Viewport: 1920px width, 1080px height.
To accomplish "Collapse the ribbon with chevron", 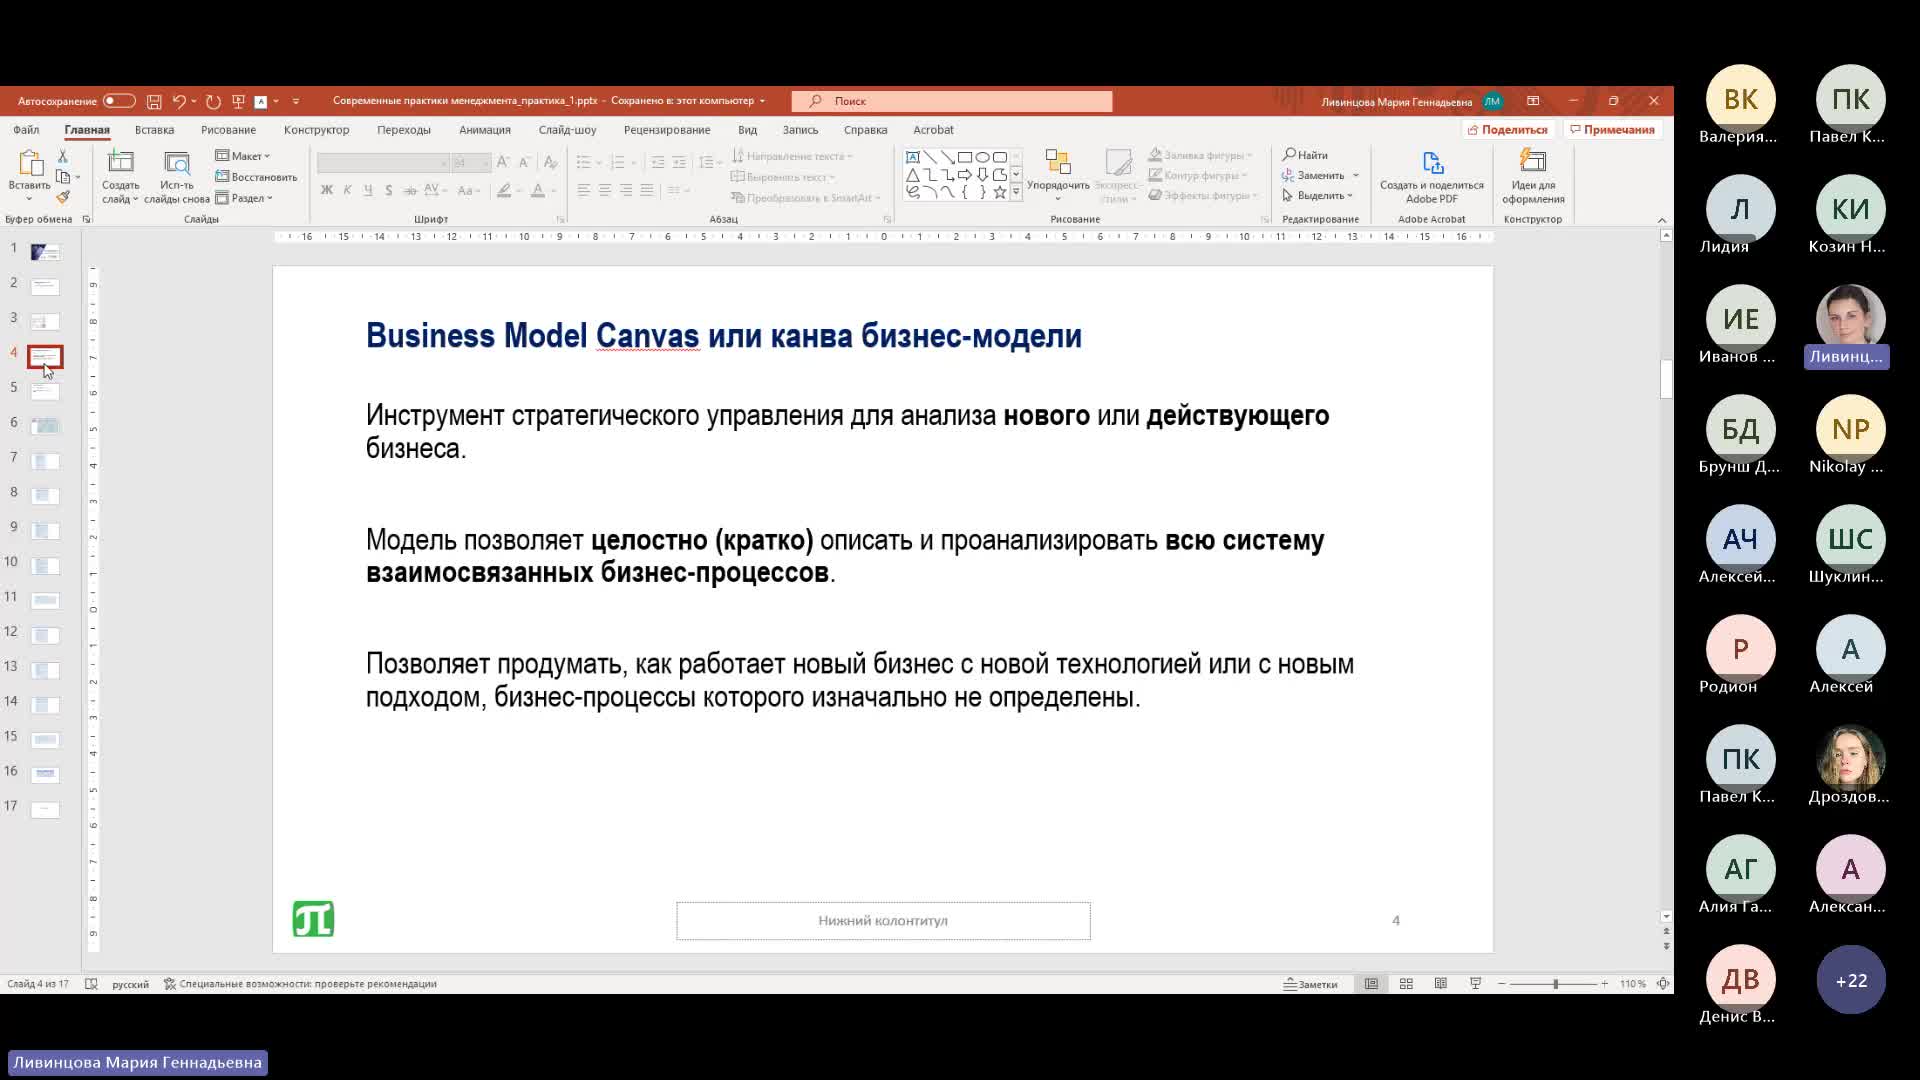I will 1662,220.
